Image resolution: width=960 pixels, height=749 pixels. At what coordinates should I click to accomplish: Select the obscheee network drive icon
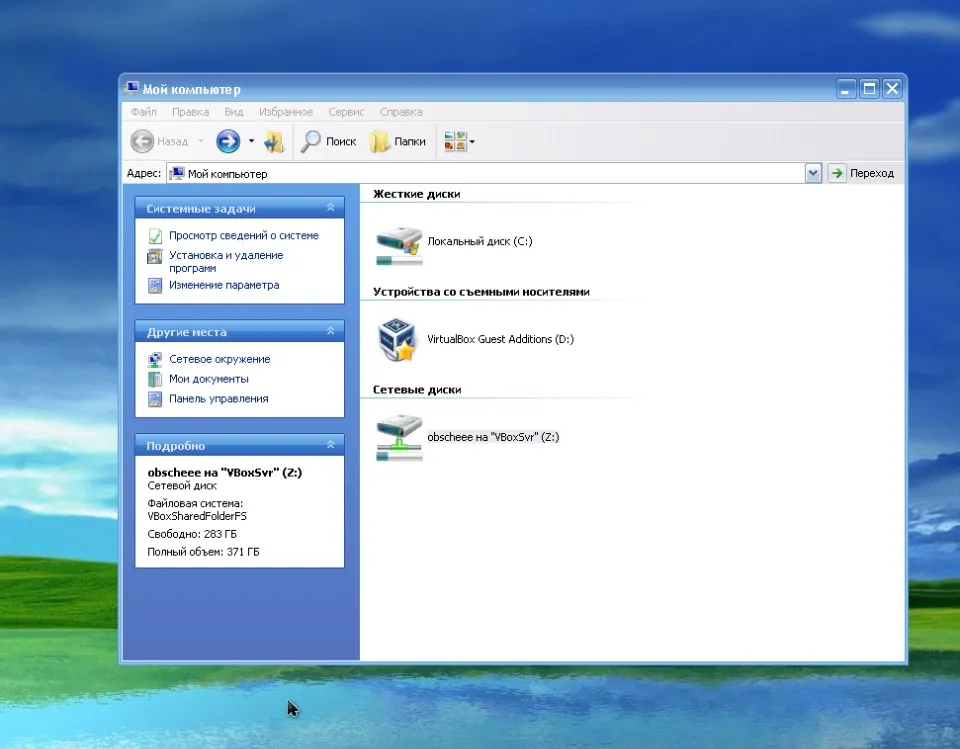coord(399,437)
